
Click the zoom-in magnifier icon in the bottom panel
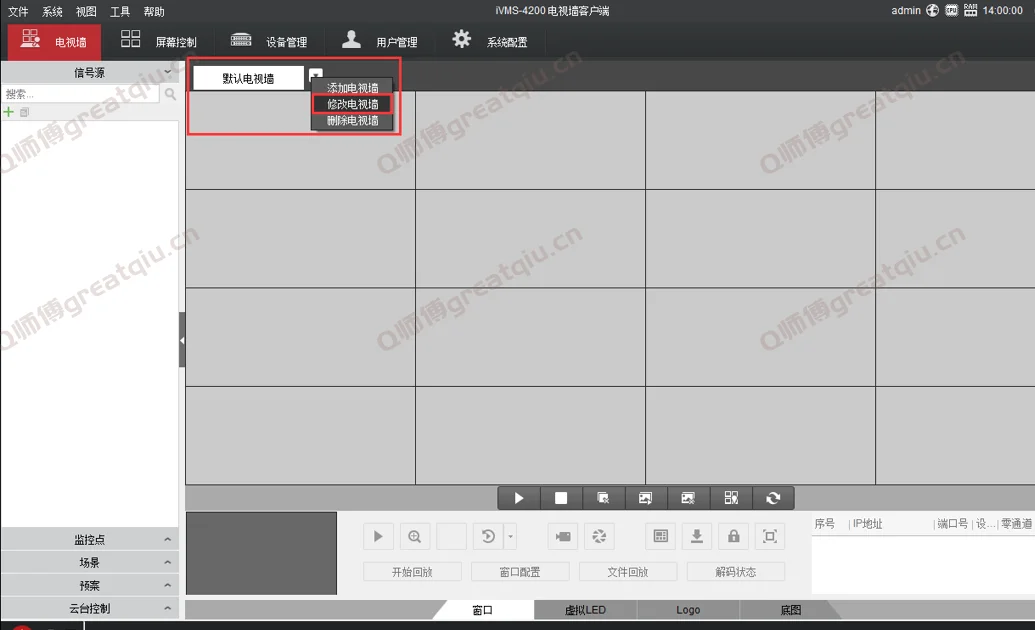pos(415,537)
